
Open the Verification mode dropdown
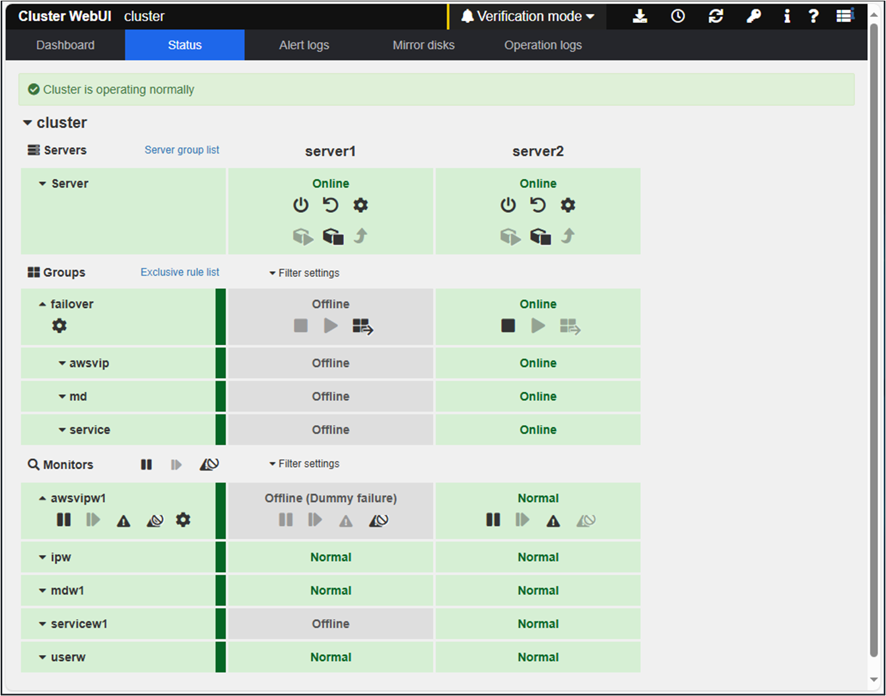click(528, 16)
